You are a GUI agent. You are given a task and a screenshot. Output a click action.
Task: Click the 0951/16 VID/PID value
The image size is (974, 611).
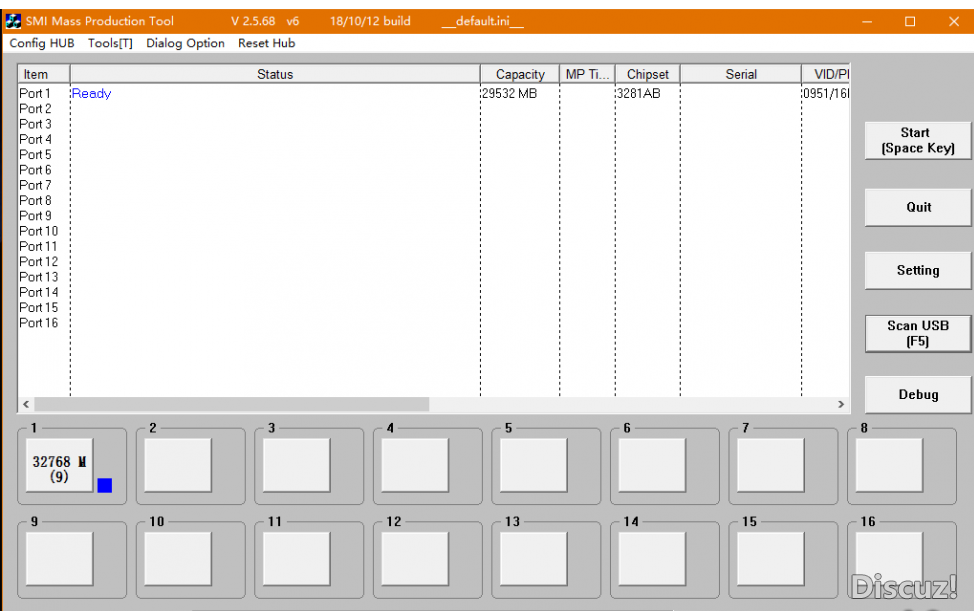tap(826, 93)
